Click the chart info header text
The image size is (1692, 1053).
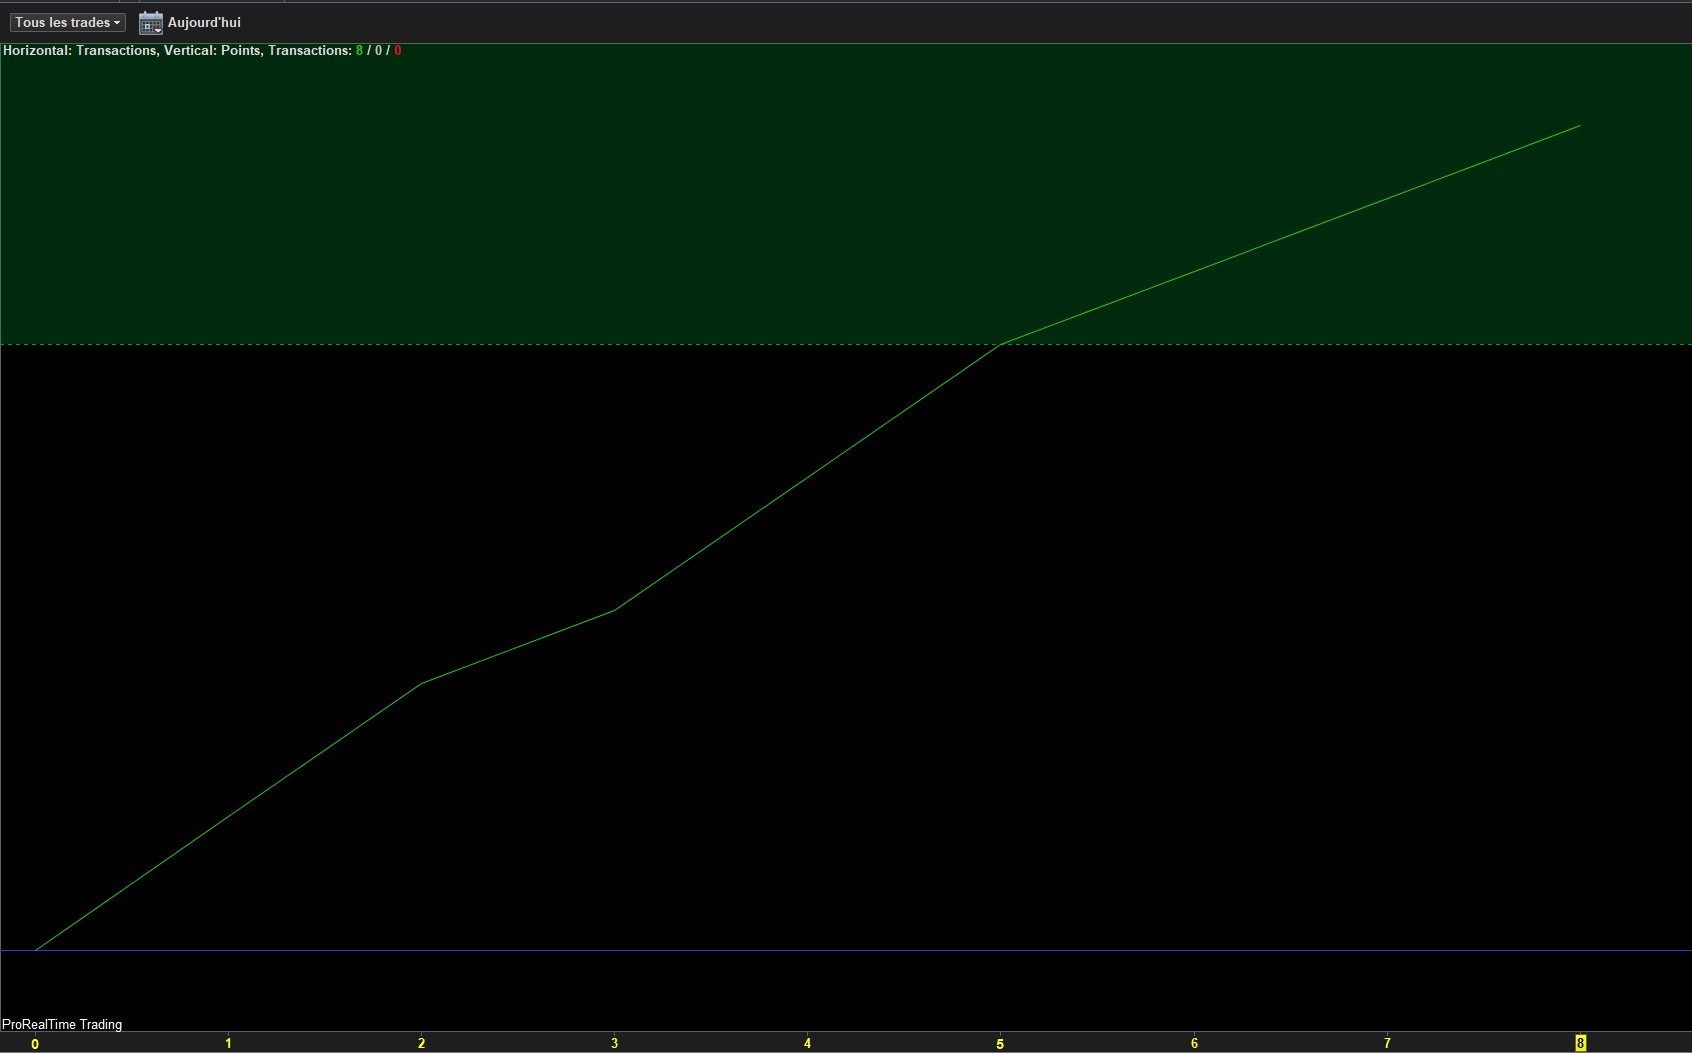202,50
